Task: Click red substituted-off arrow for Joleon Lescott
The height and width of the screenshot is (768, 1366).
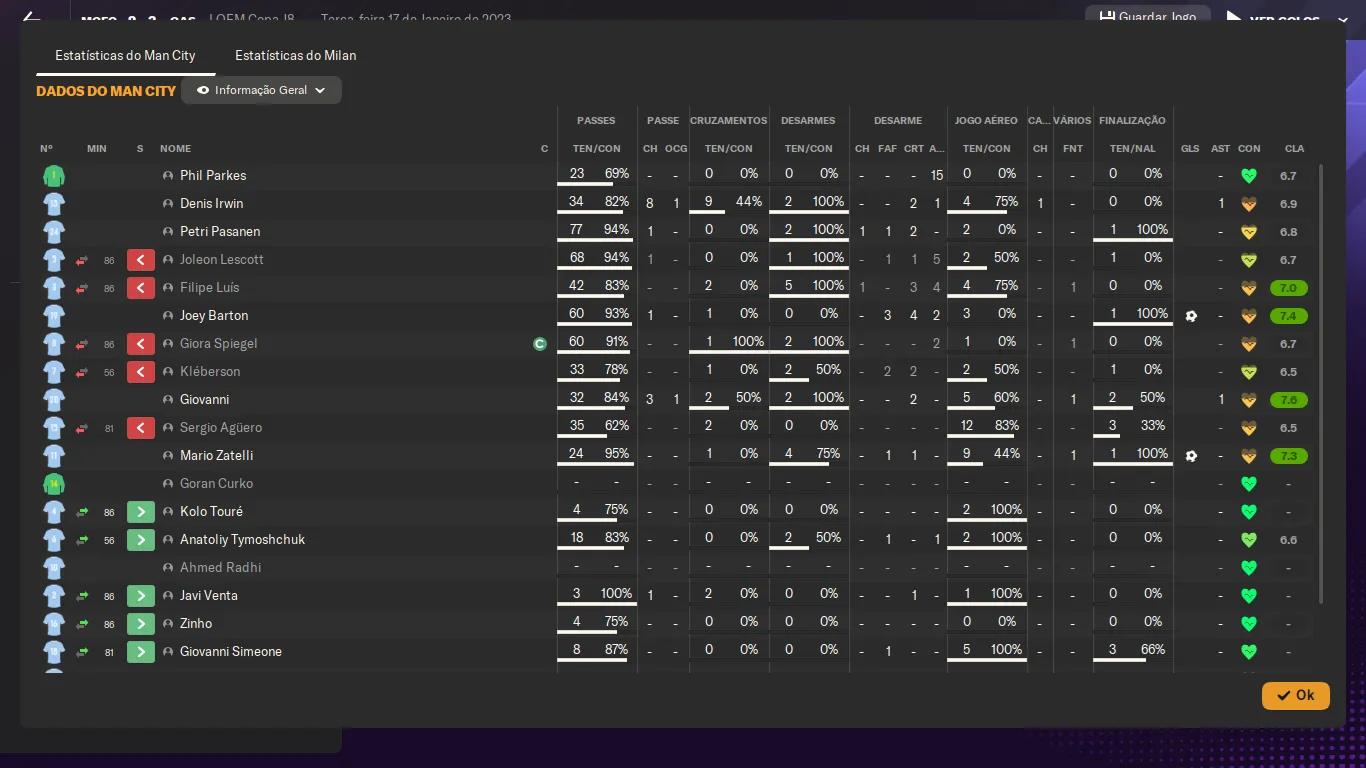Action: tap(141, 260)
